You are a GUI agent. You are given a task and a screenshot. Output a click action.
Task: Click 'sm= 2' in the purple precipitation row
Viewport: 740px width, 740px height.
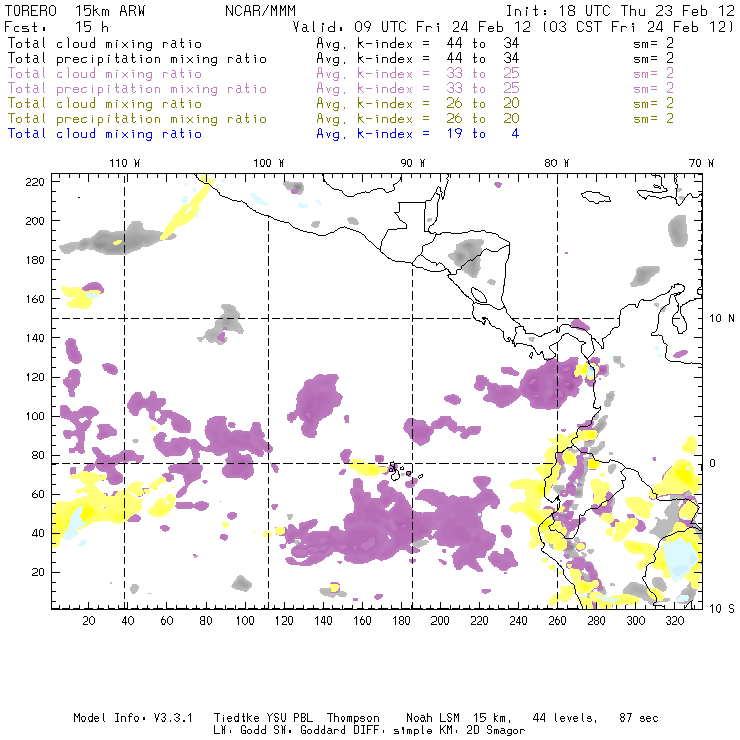coord(654,89)
